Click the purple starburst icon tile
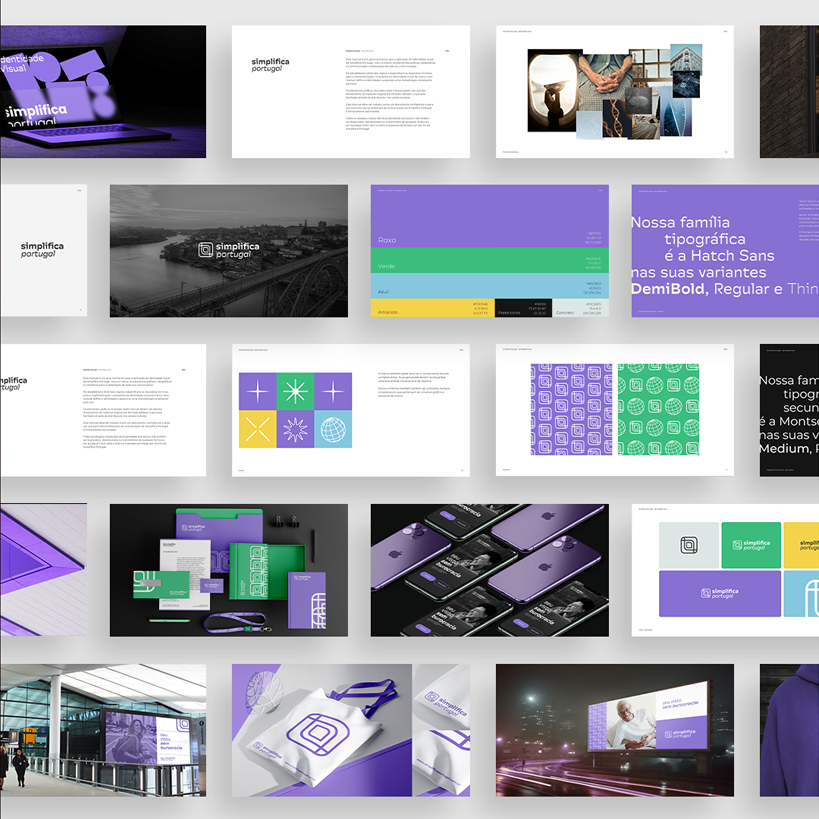The height and width of the screenshot is (819, 819). [295, 429]
